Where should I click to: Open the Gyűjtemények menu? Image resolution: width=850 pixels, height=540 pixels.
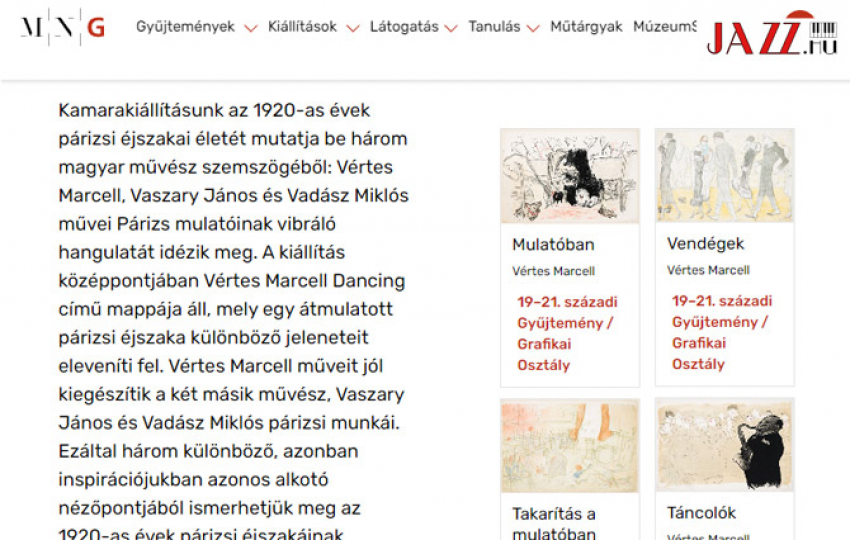(185, 27)
